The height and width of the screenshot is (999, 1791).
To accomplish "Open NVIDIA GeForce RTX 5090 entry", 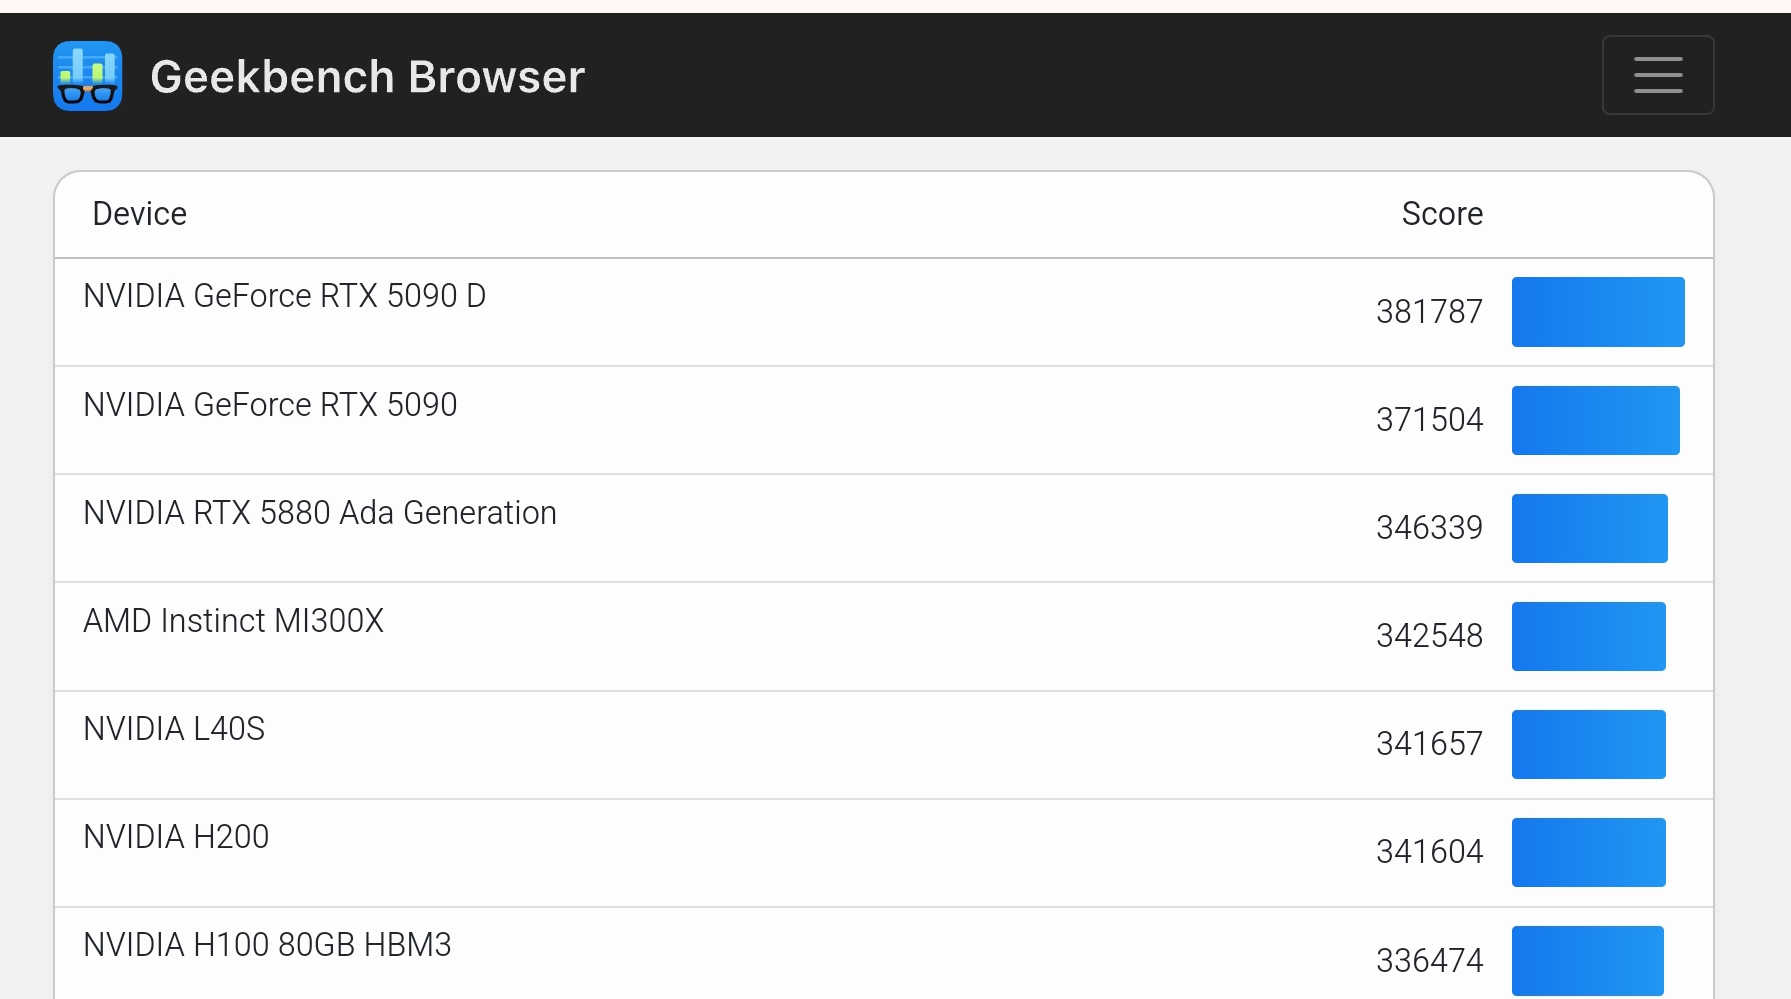I will [x=270, y=405].
